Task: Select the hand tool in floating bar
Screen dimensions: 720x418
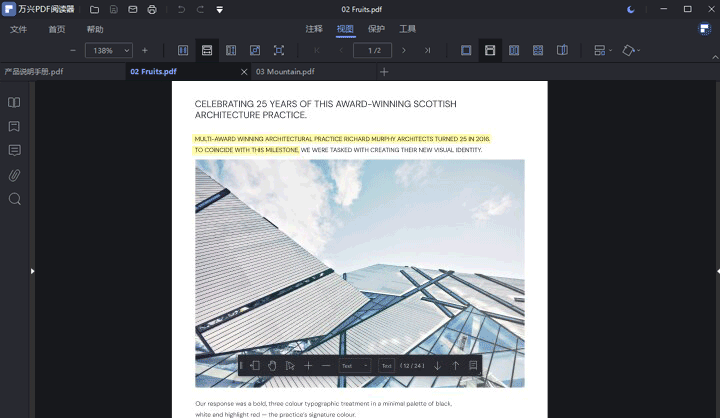Action: (x=272, y=366)
